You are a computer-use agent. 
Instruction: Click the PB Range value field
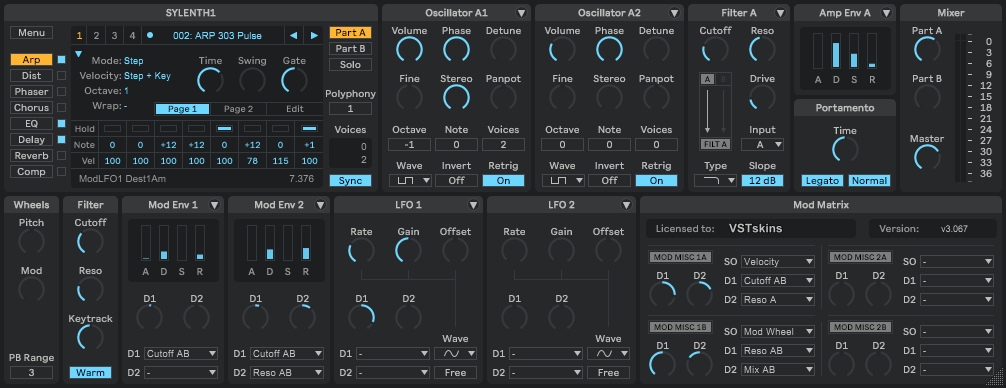[31, 373]
